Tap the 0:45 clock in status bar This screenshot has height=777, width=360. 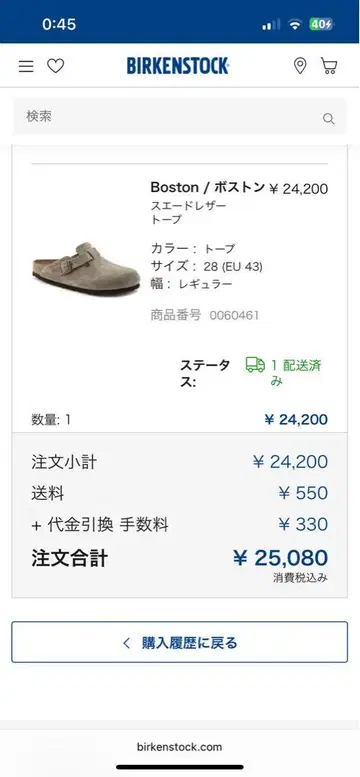click(x=59, y=24)
